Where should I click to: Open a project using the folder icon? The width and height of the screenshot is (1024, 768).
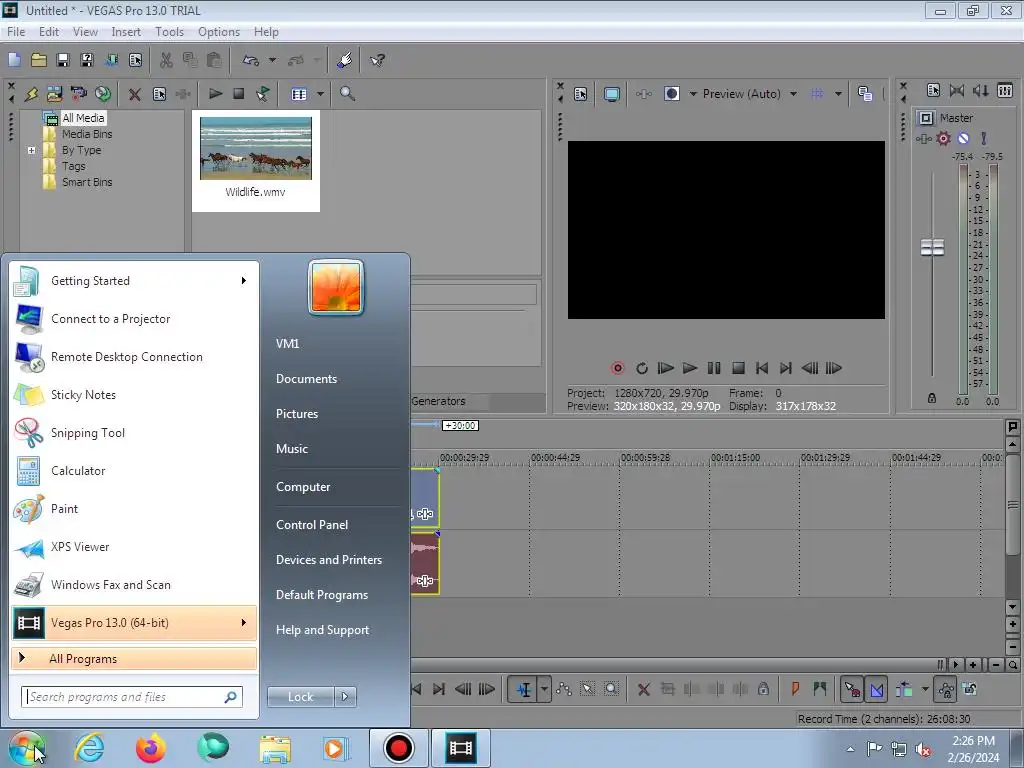tap(39, 60)
